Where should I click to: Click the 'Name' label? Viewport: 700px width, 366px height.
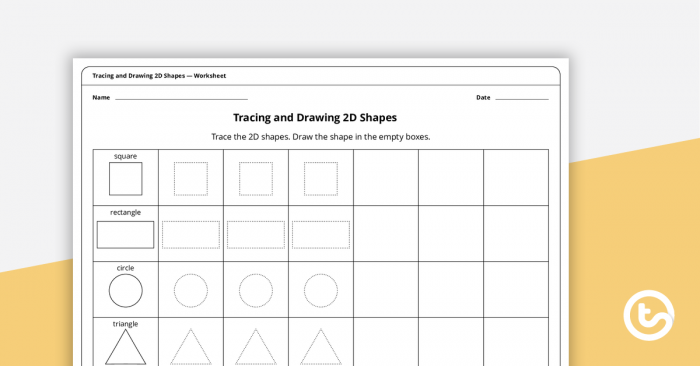[x=101, y=97]
